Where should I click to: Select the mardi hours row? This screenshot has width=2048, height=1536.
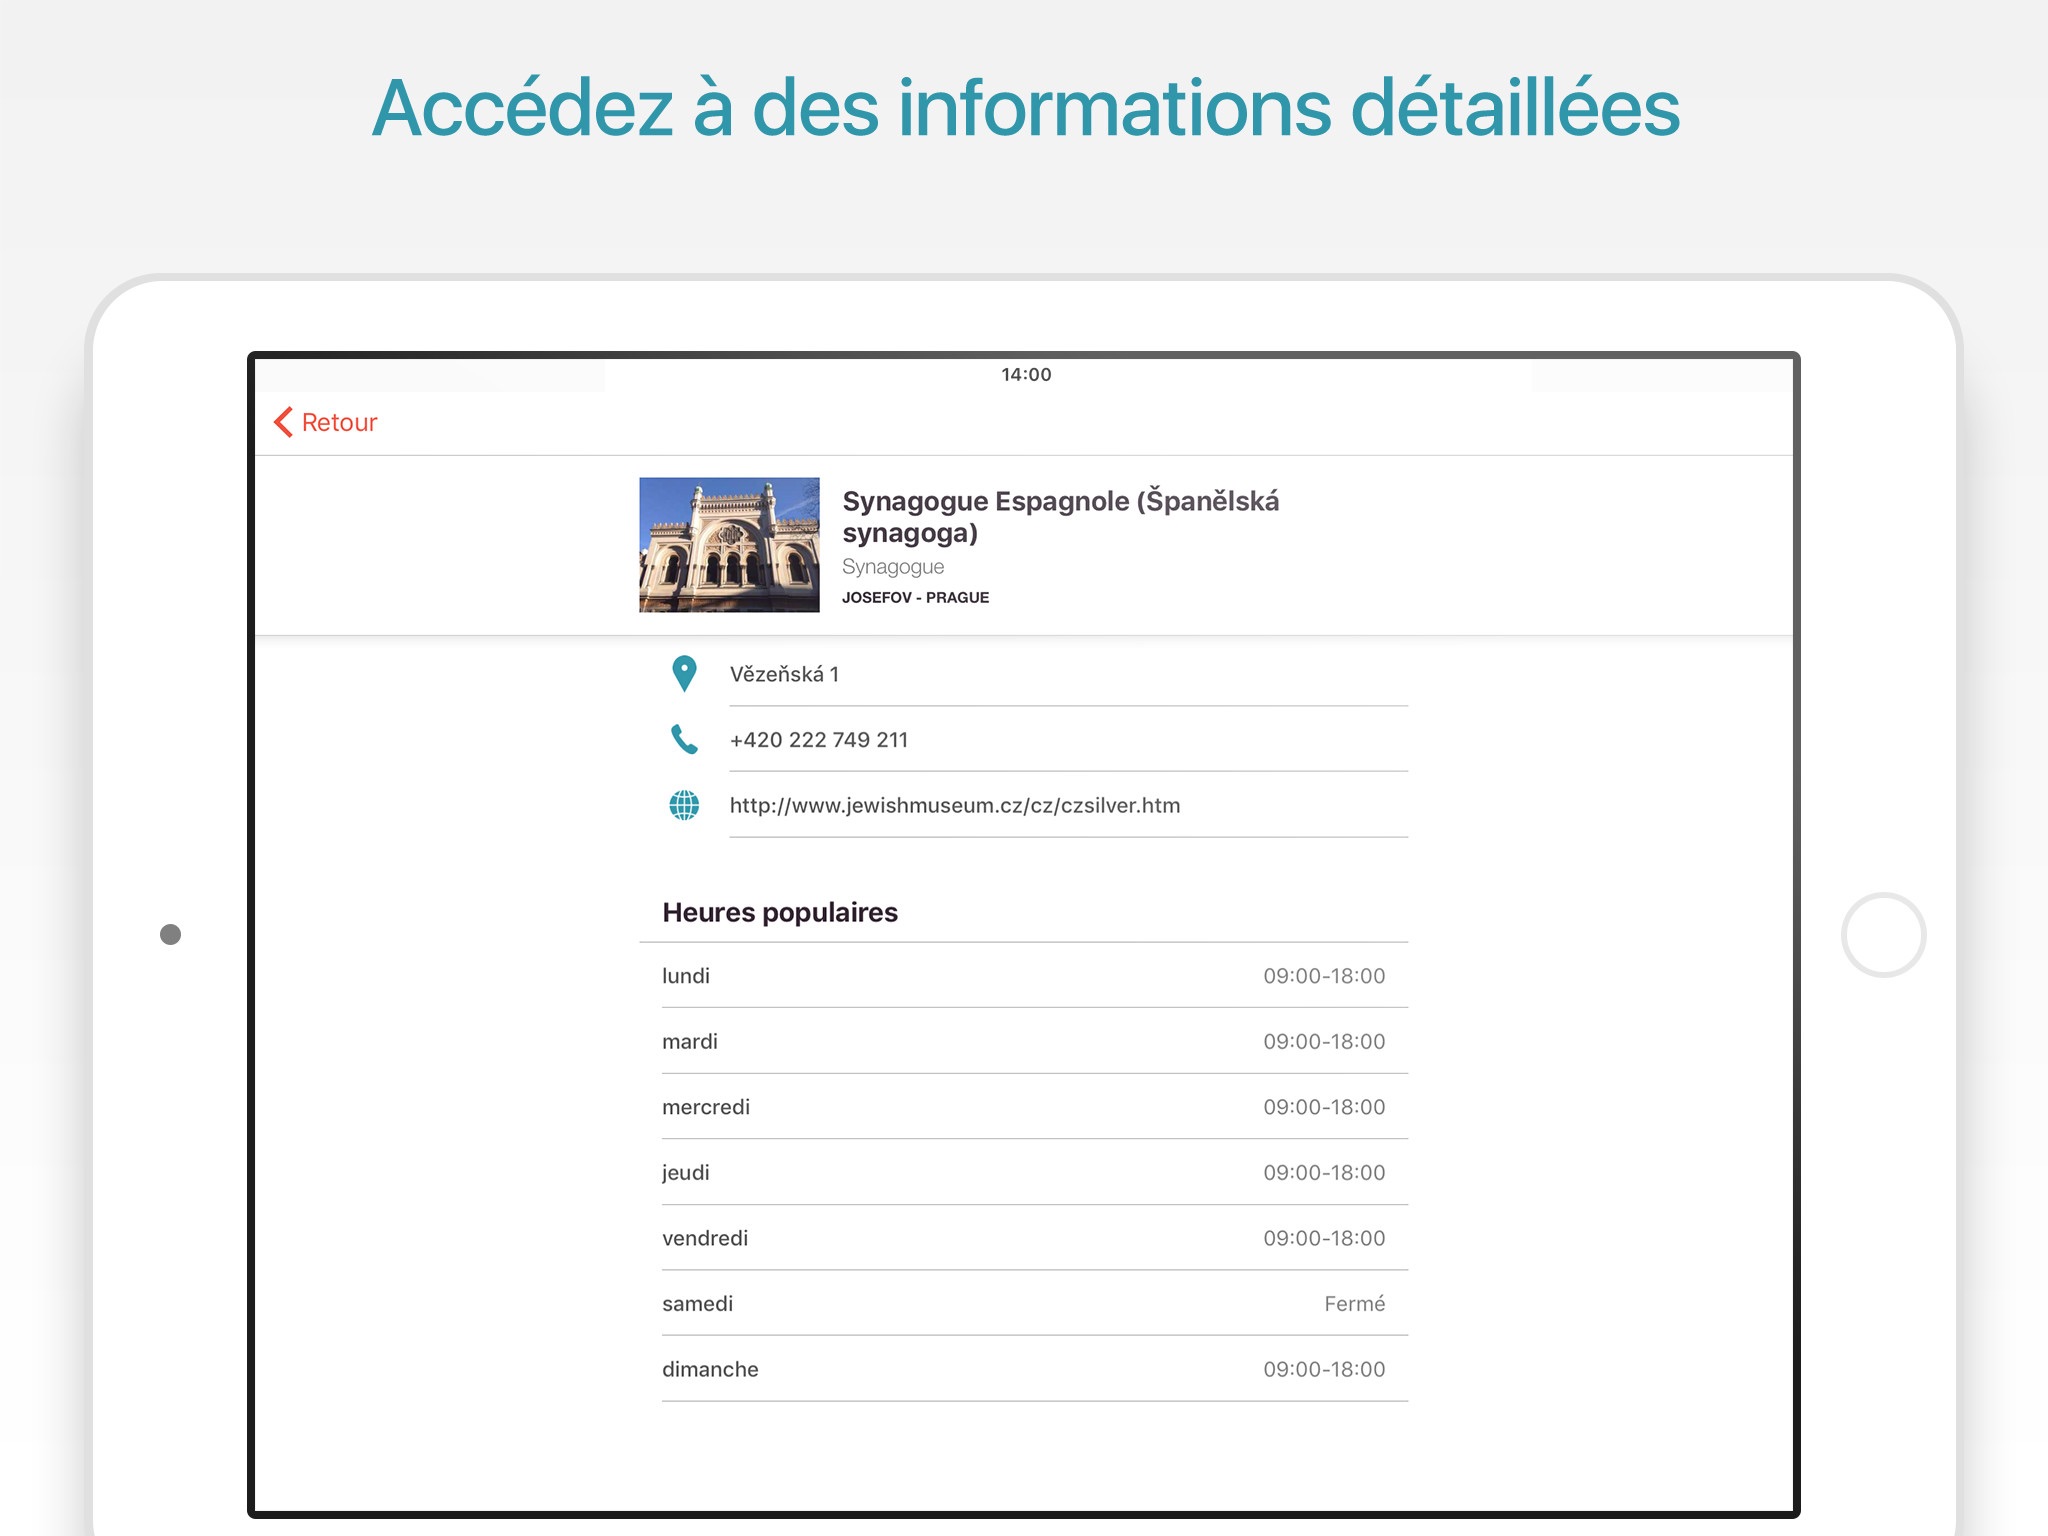(x=1023, y=1042)
